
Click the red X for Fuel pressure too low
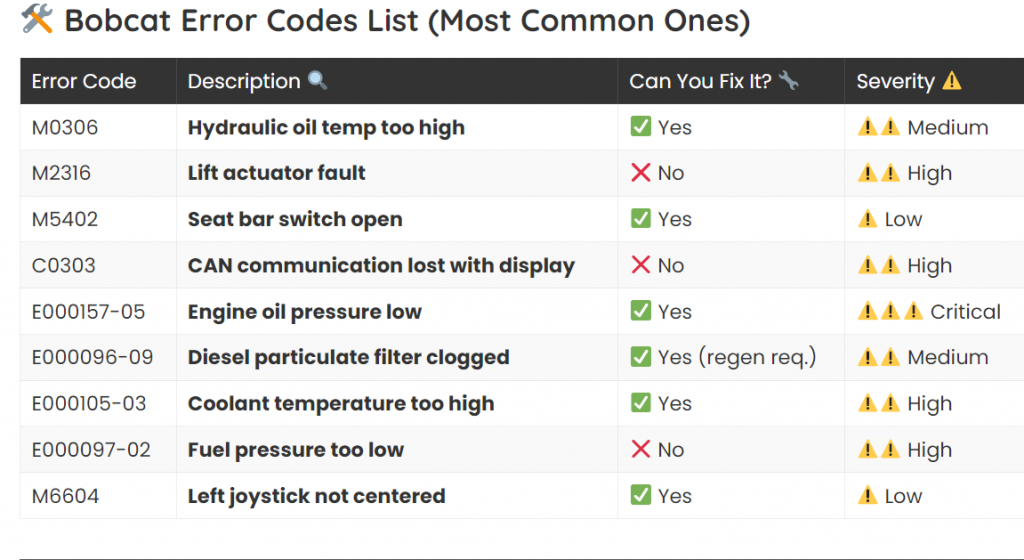coord(641,450)
